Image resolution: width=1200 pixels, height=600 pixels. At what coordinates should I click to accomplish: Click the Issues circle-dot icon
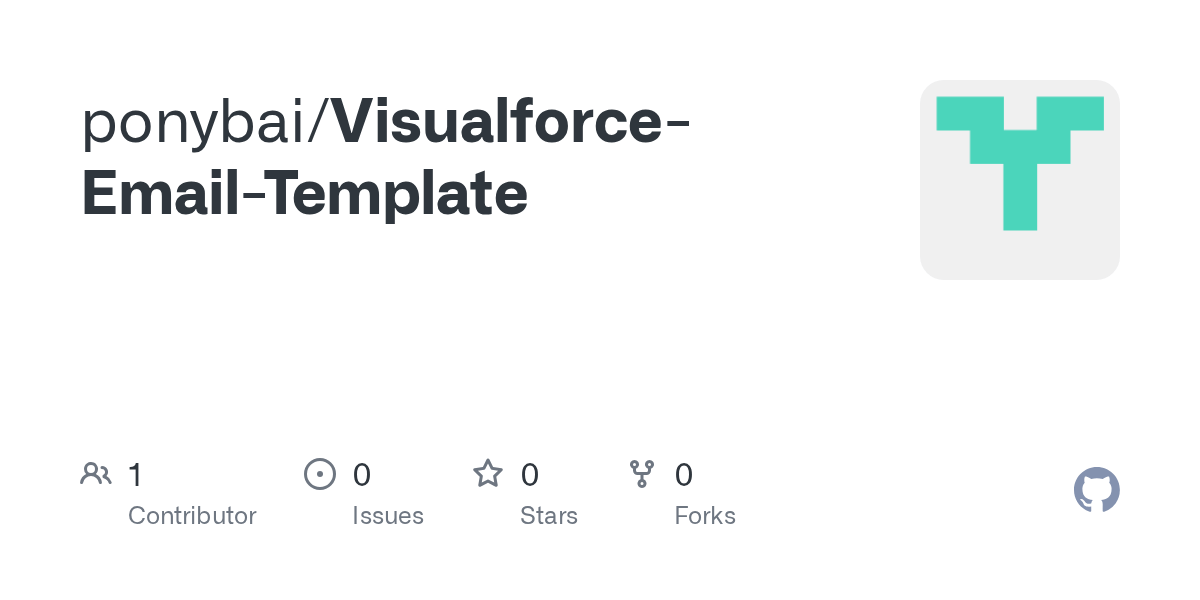[319, 474]
